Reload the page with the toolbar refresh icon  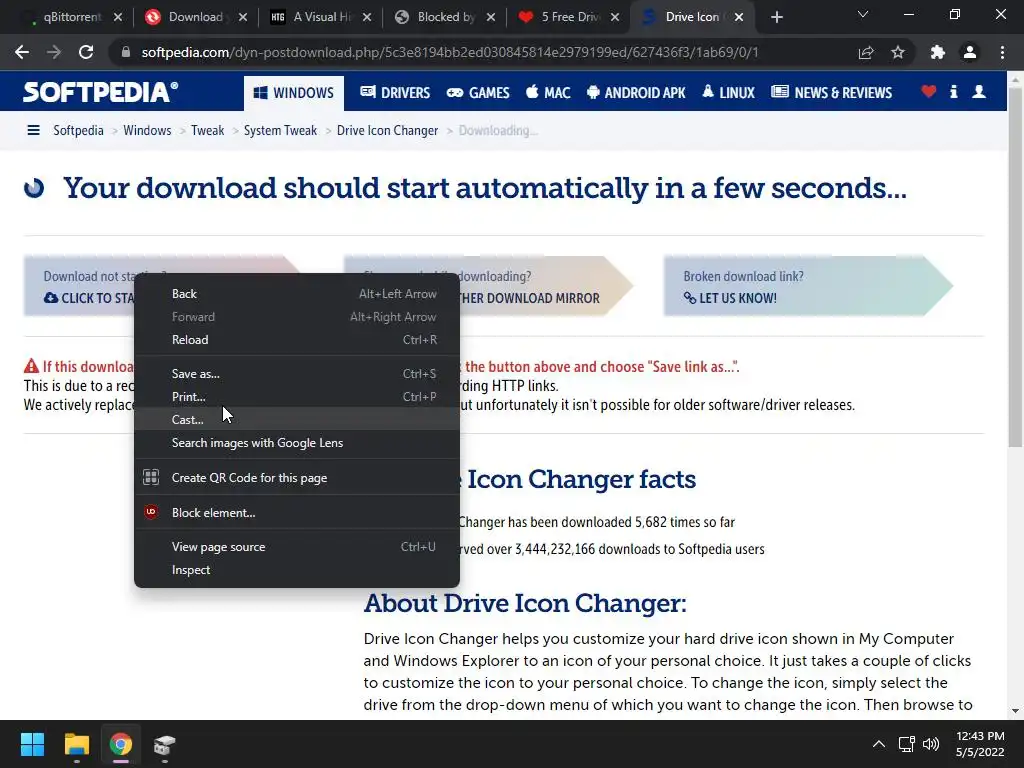point(86,52)
